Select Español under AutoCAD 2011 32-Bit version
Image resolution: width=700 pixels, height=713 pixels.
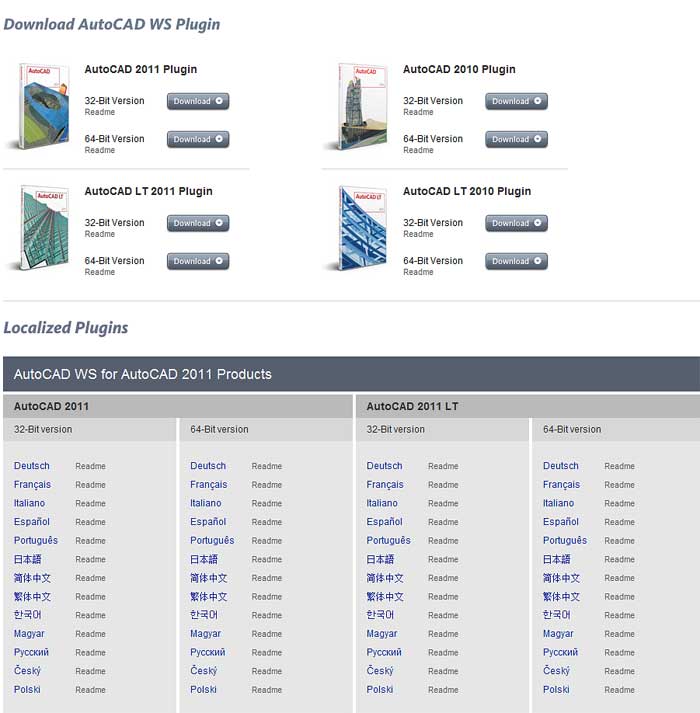coord(31,522)
